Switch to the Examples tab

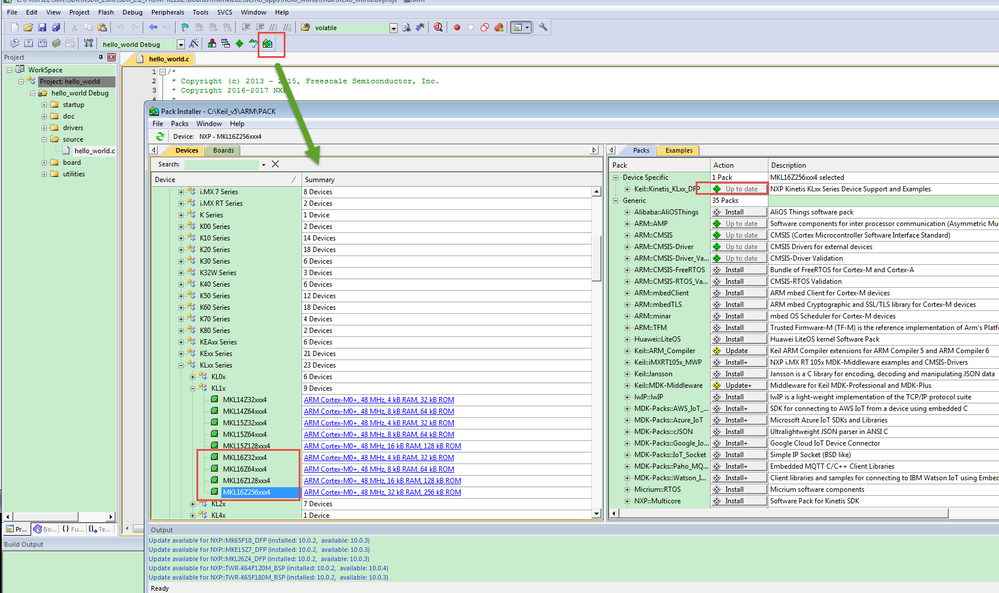click(x=679, y=150)
